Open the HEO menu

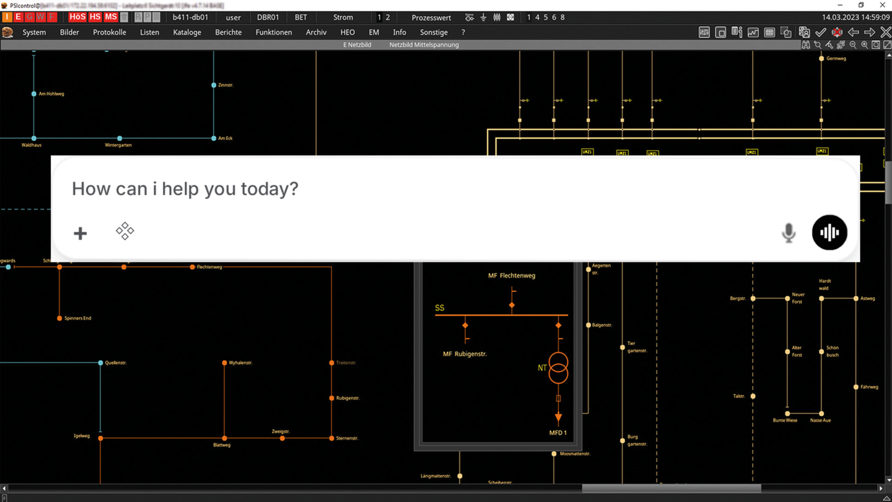point(348,32)
